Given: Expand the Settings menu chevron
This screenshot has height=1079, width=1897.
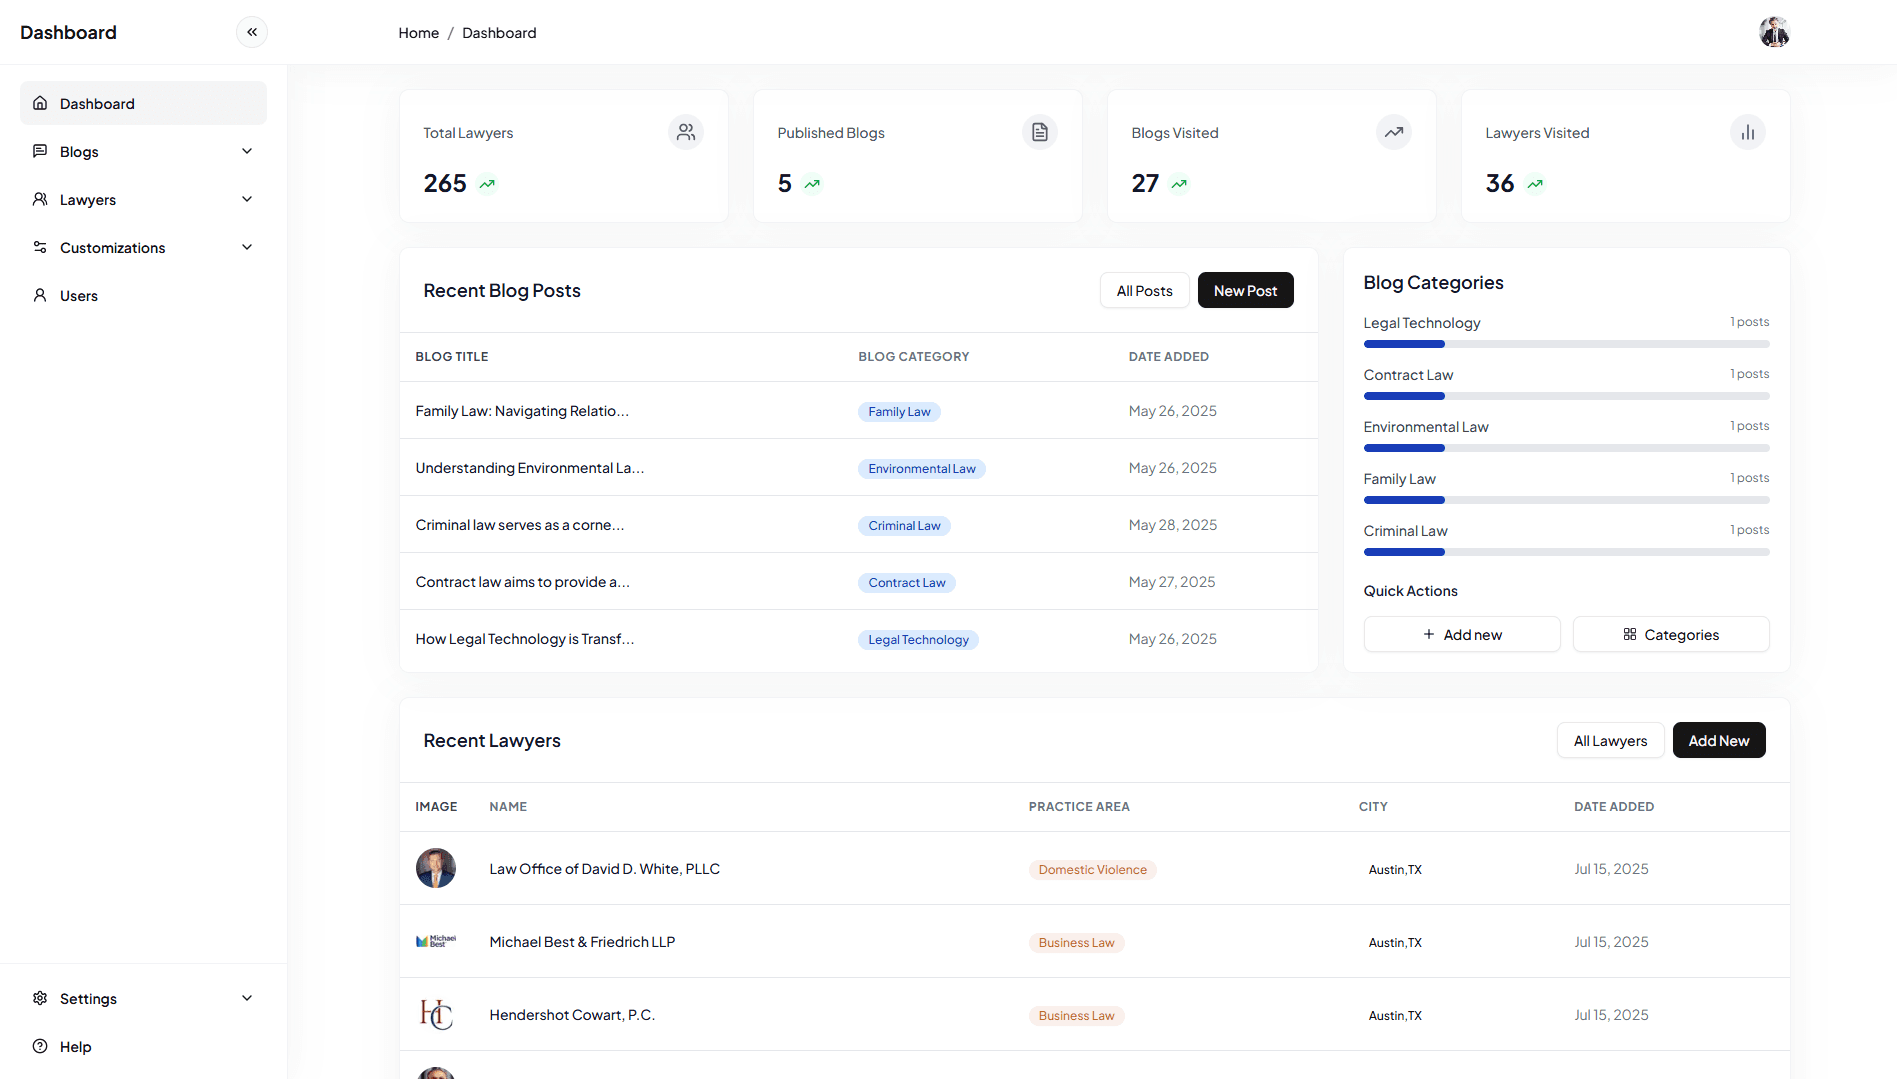Looking at the screenshot, I should tap(247, 998).
